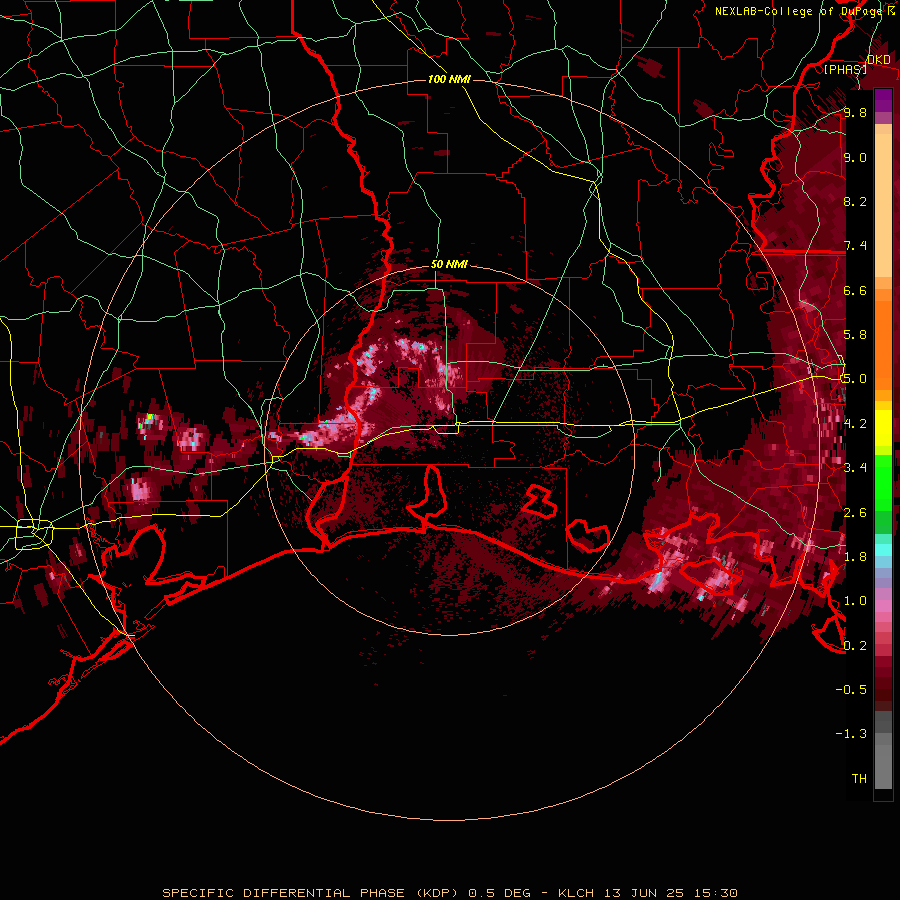Click the 5.8 scale value

point(855,335)
